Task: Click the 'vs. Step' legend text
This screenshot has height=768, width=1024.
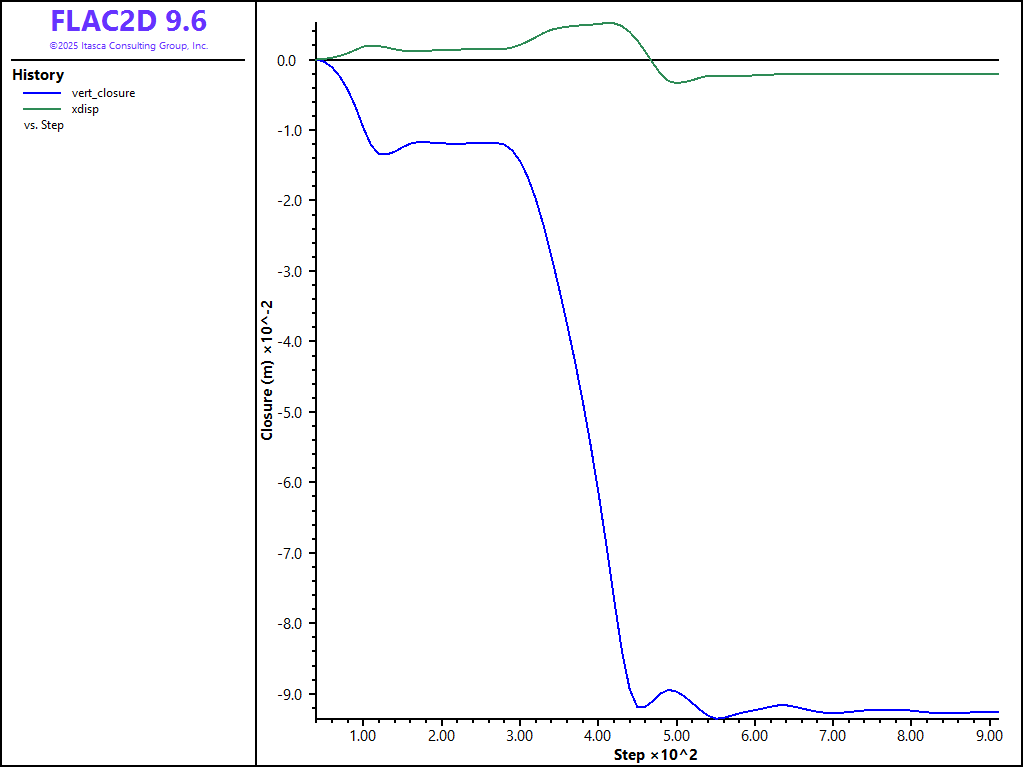Action: click(x=44, y=125)
